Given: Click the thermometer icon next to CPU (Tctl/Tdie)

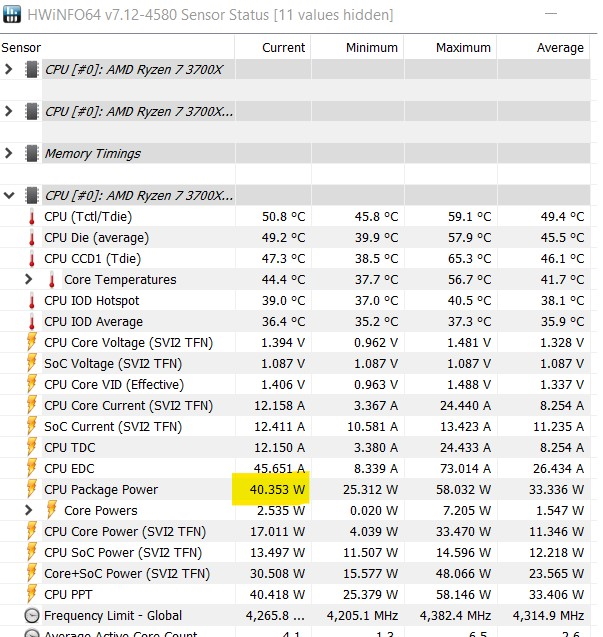Looking at the screenshot, I should pyautogui.click(x=32, y=217).
